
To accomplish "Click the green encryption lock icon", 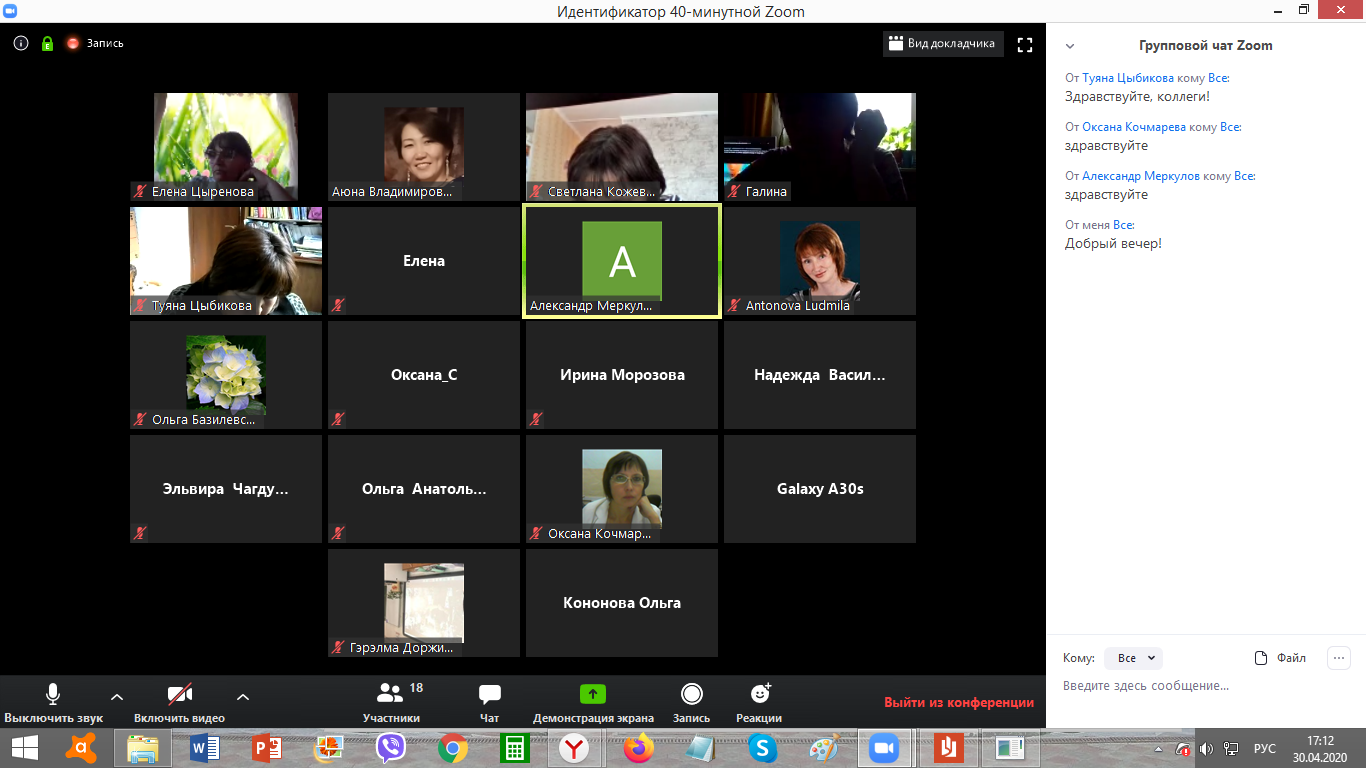I will click(47, 44).
